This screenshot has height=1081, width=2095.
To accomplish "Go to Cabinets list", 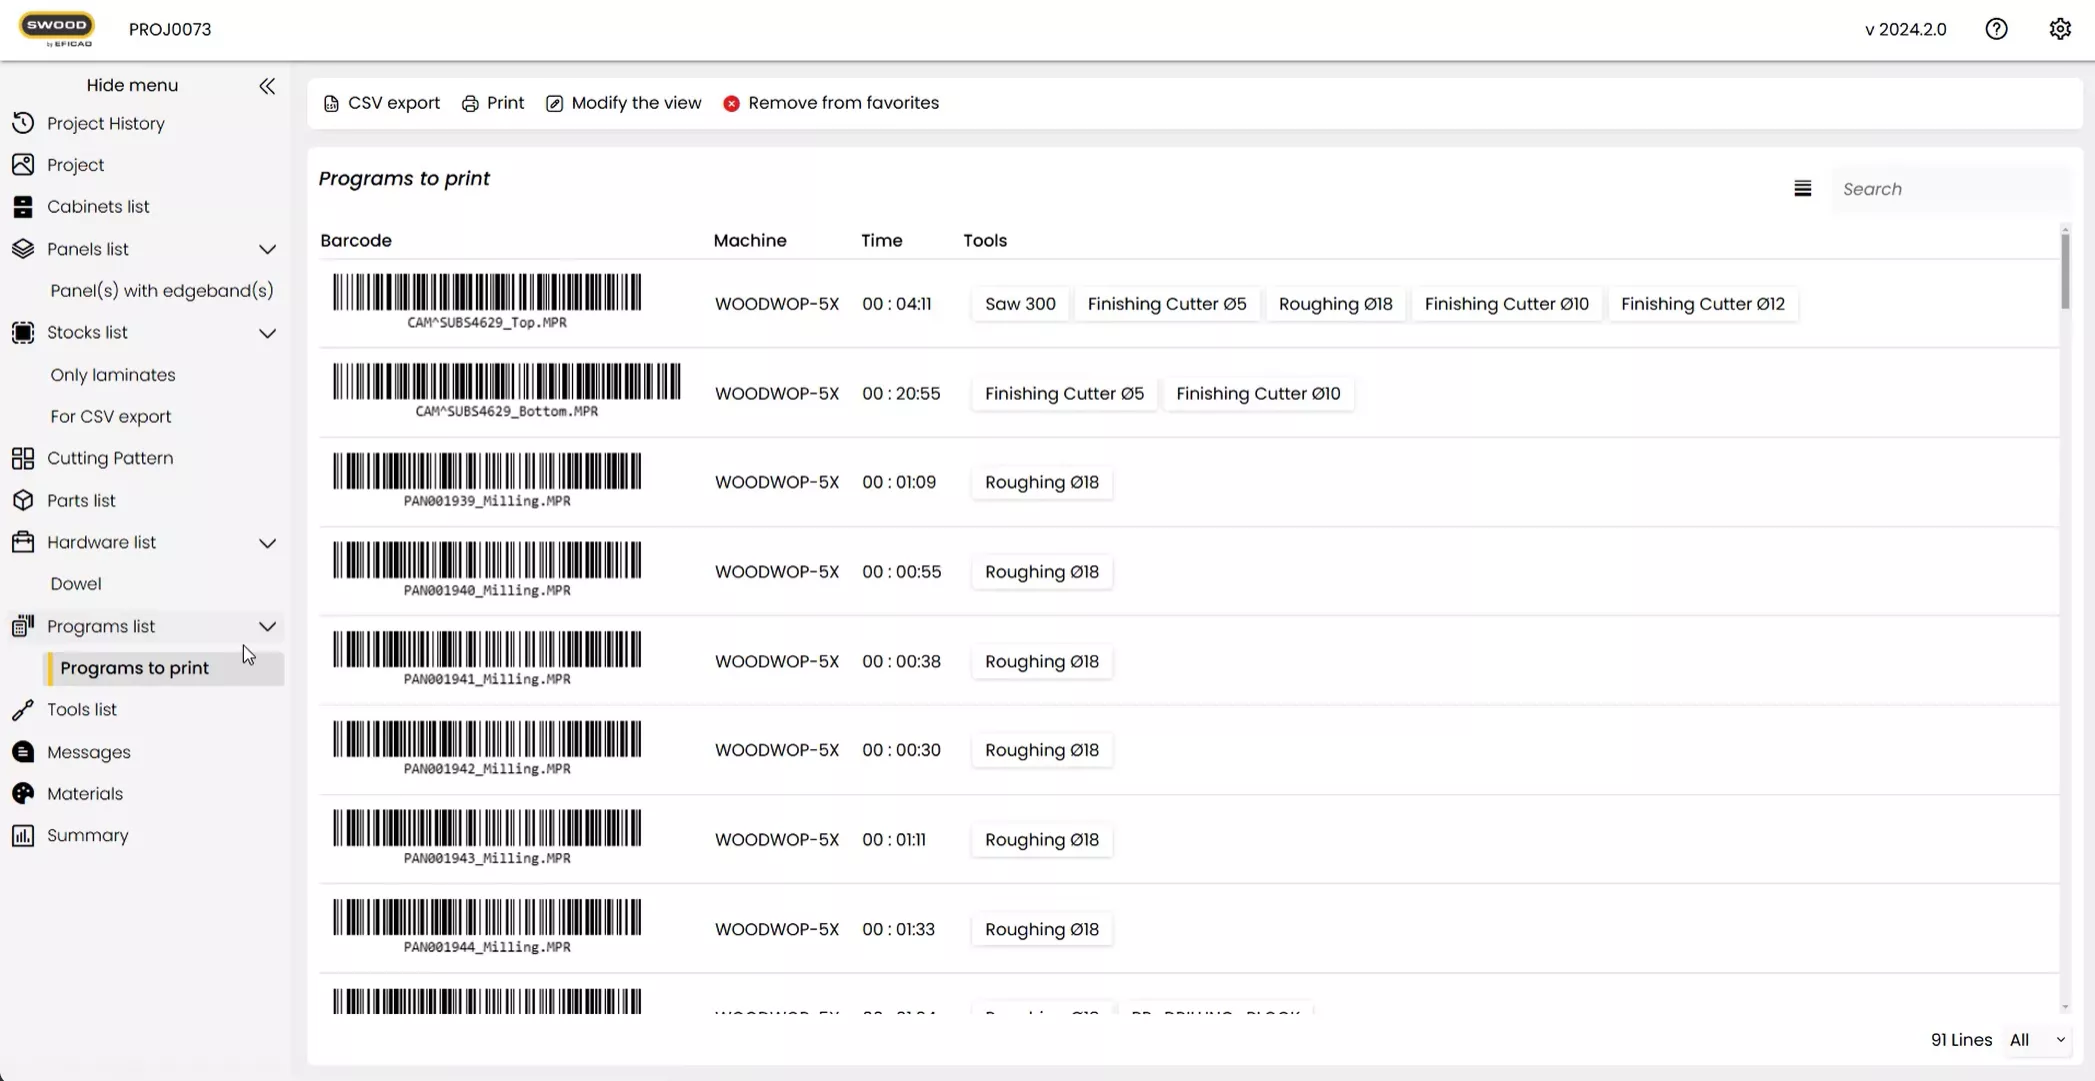I will (x=98, y=207).
